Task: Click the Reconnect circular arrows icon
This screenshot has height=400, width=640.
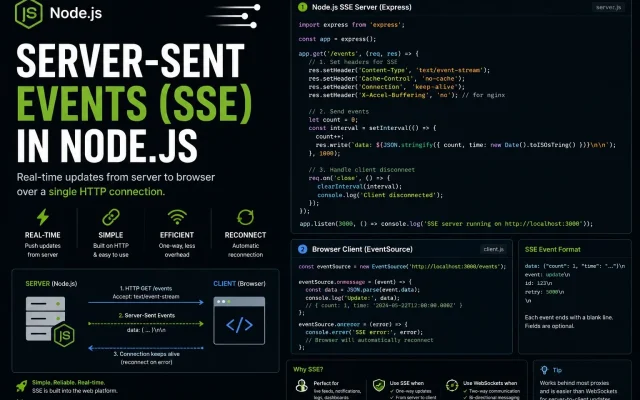Action: point(245,217)
